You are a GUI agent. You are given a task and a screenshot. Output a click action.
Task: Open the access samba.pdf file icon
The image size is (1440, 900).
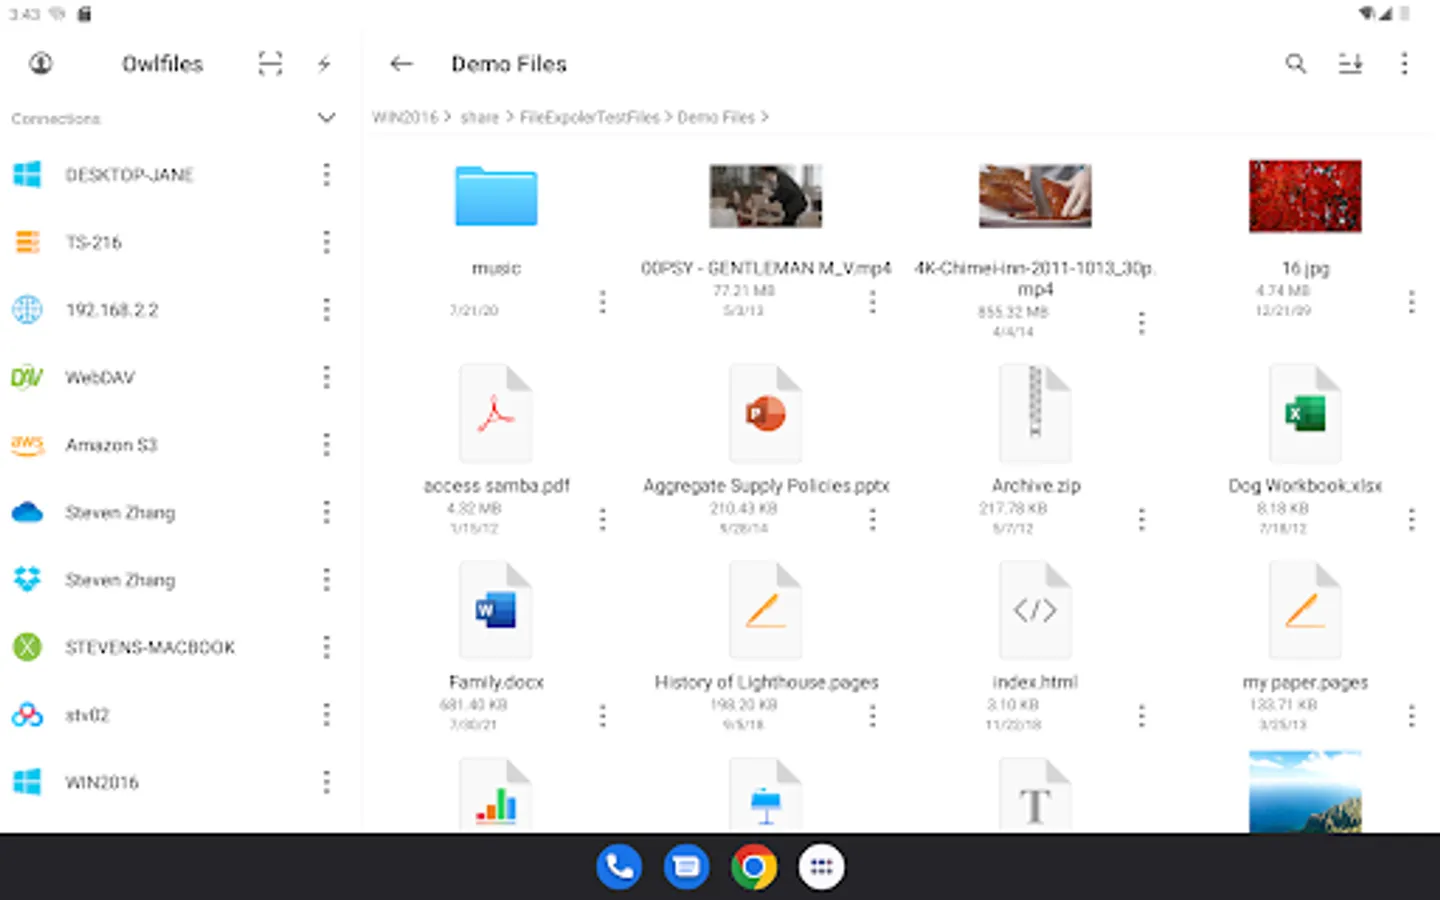point(496,413)
